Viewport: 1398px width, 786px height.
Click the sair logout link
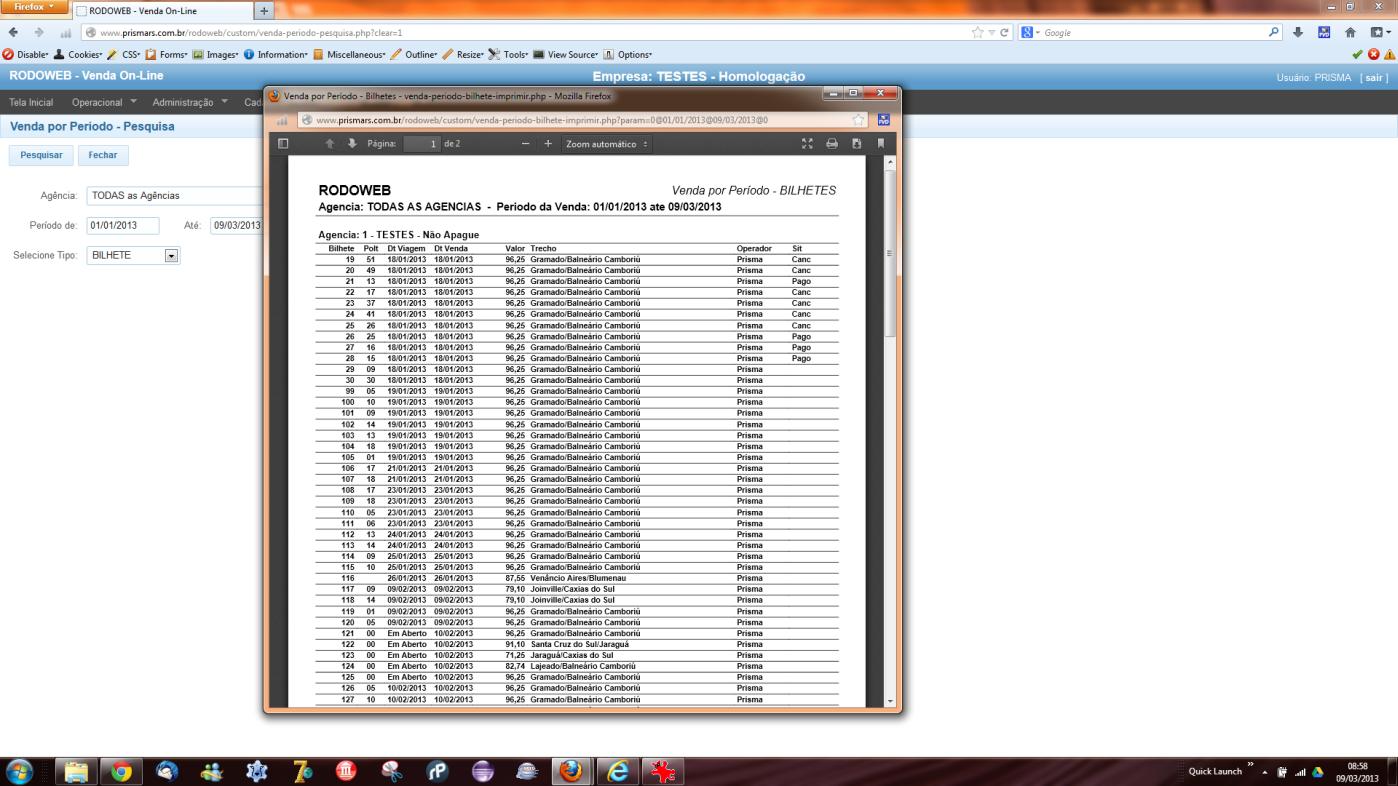(x=1375, y=77)
